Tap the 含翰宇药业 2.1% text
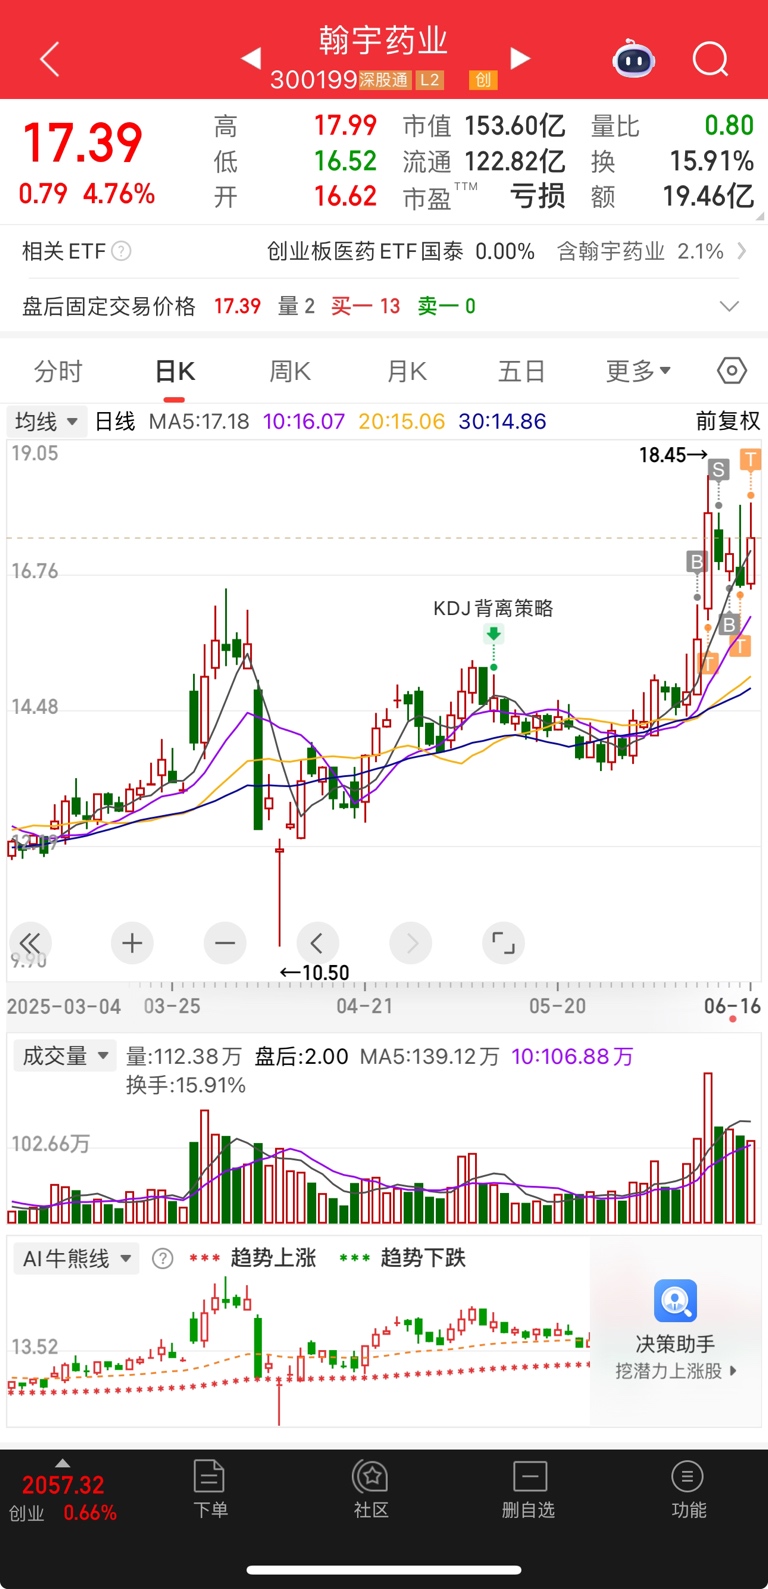The image size is (768, 1589). pyautogui.click(x=640, y=251)
